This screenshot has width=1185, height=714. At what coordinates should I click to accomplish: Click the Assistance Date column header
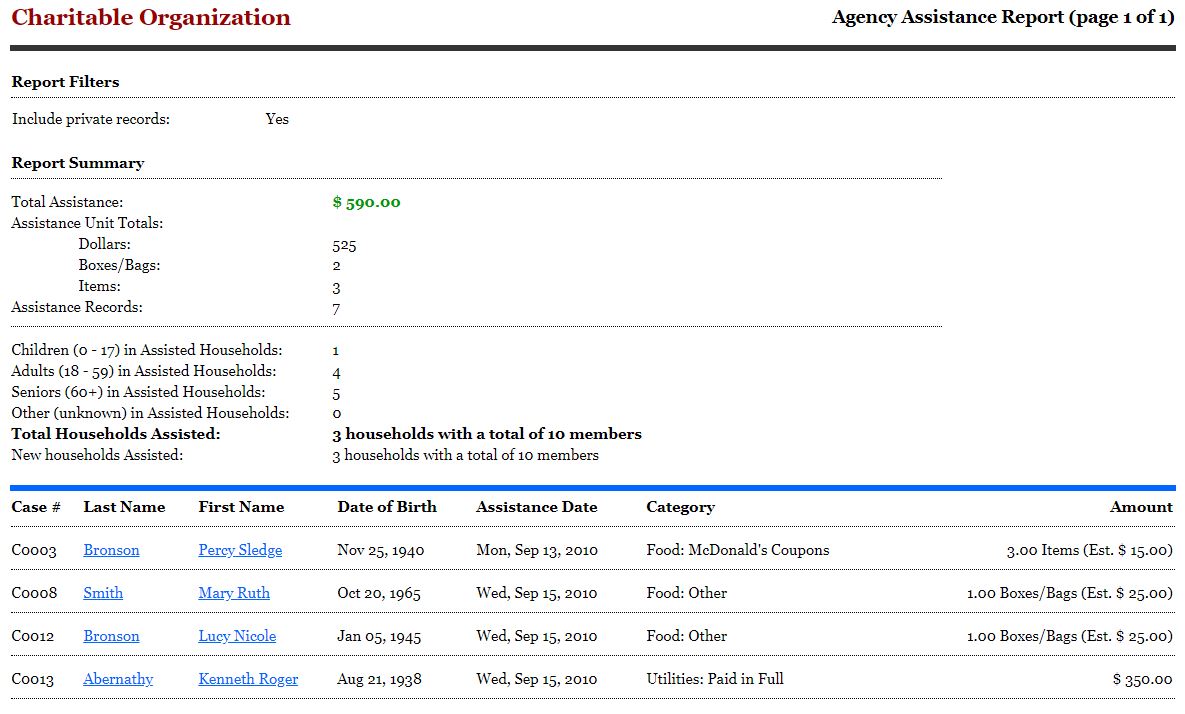click(536, 507)
